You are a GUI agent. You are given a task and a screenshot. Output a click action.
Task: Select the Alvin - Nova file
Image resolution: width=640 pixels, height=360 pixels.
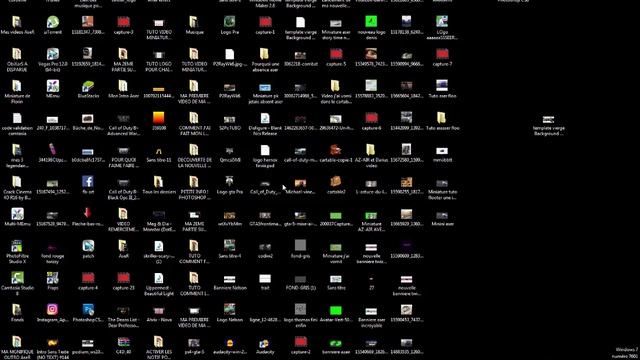(159, 311)
